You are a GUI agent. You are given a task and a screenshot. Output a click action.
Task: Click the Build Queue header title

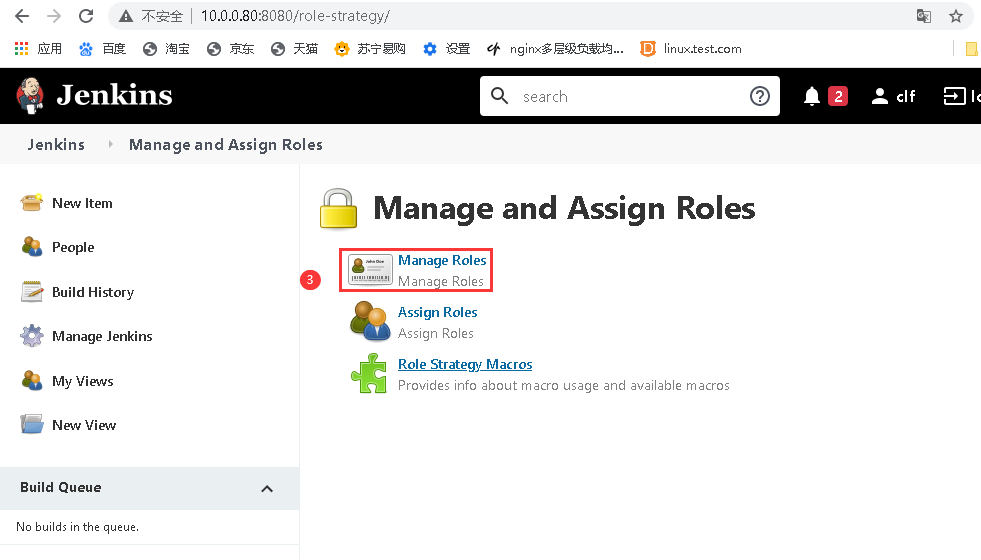(x=61, y=487)
